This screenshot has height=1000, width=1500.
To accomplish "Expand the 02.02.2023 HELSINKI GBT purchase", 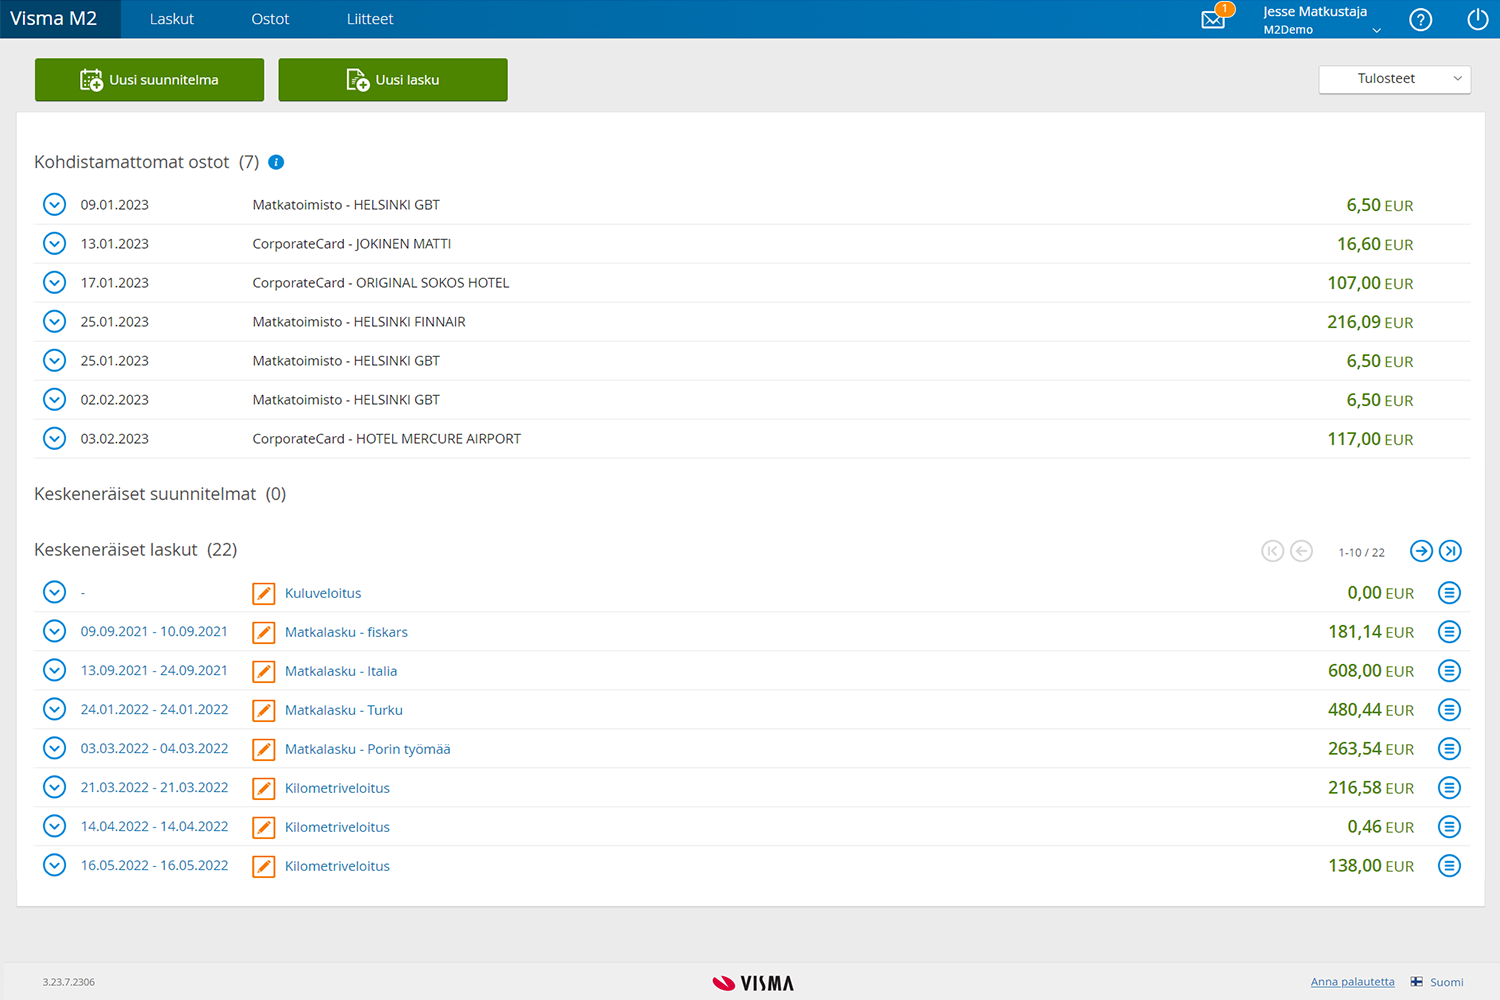I will (x=55, y=400).
